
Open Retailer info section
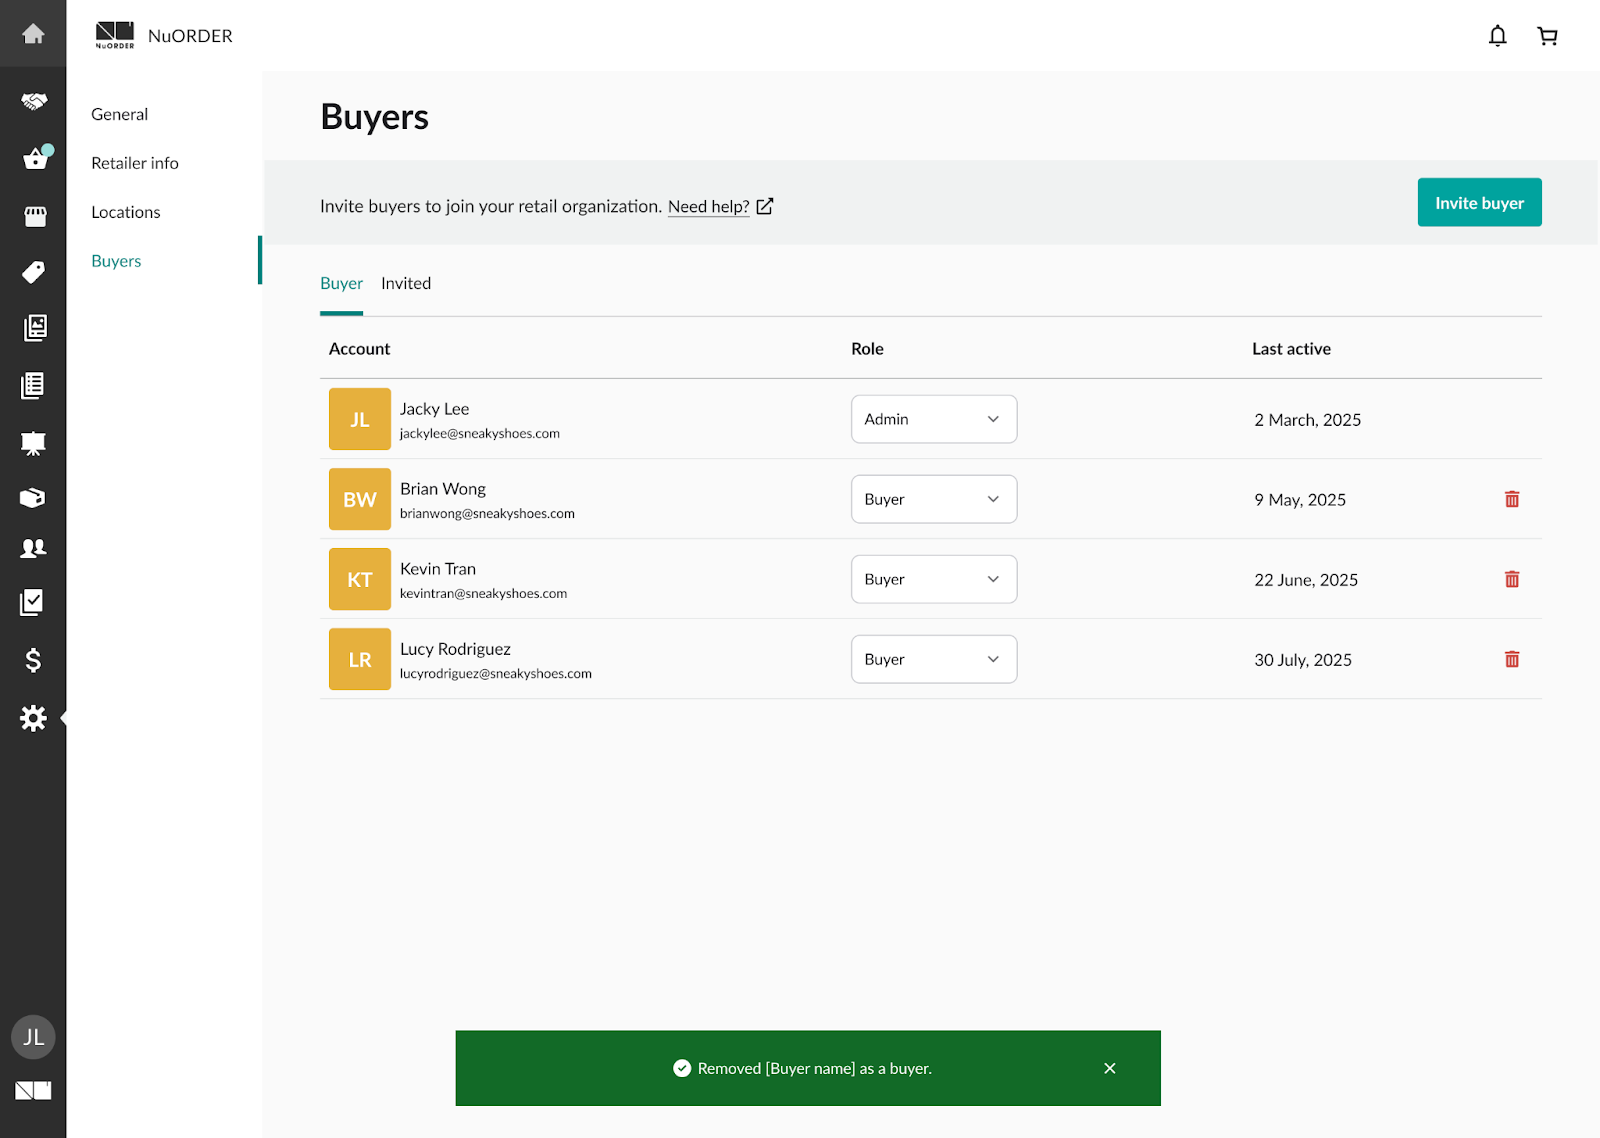134,163
